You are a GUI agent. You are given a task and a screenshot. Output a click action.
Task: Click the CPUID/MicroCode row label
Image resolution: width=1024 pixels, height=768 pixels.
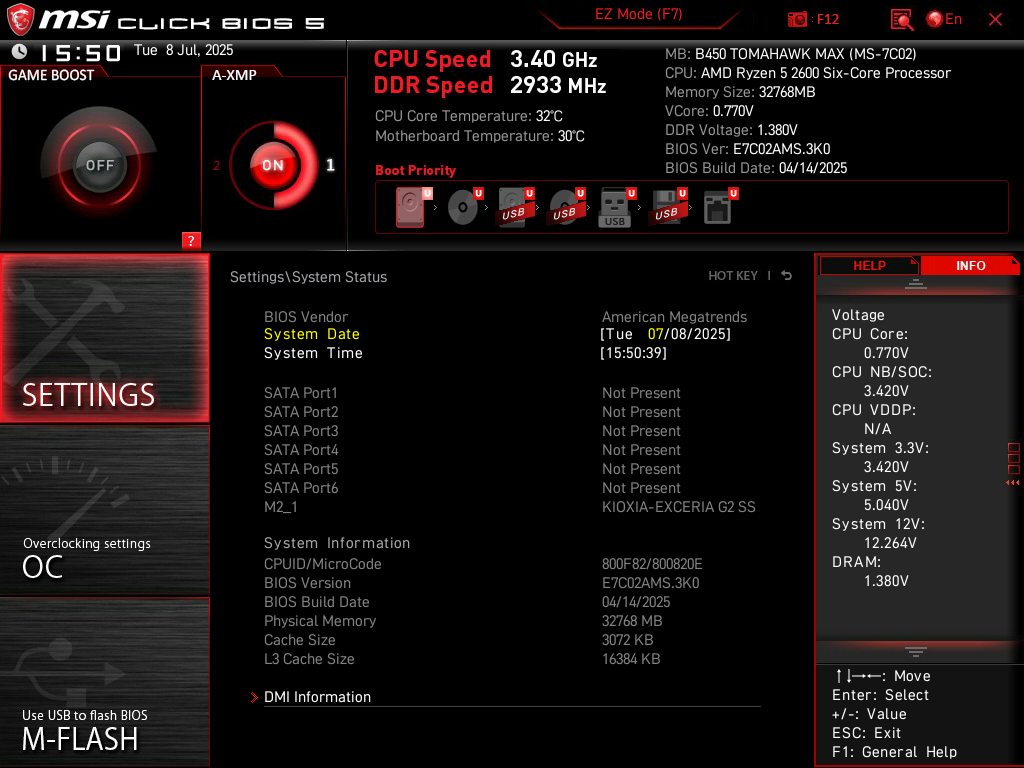pyautogui.click(x=323, y=564)
